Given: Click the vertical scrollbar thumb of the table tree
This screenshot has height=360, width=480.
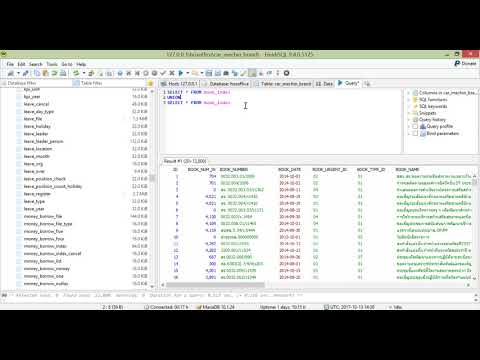Looking at the screenshot, I should pos(152,178).
